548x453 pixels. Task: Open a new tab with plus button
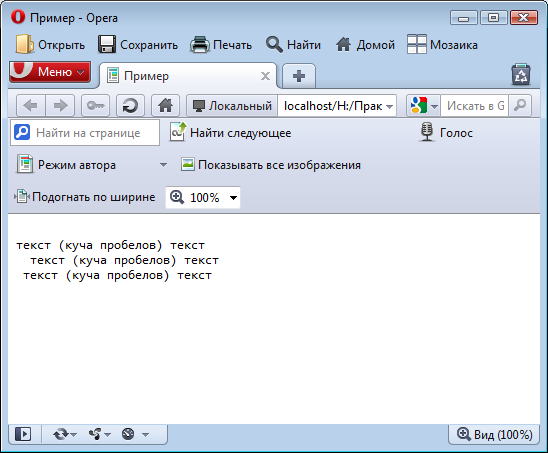tap(299, 76)
